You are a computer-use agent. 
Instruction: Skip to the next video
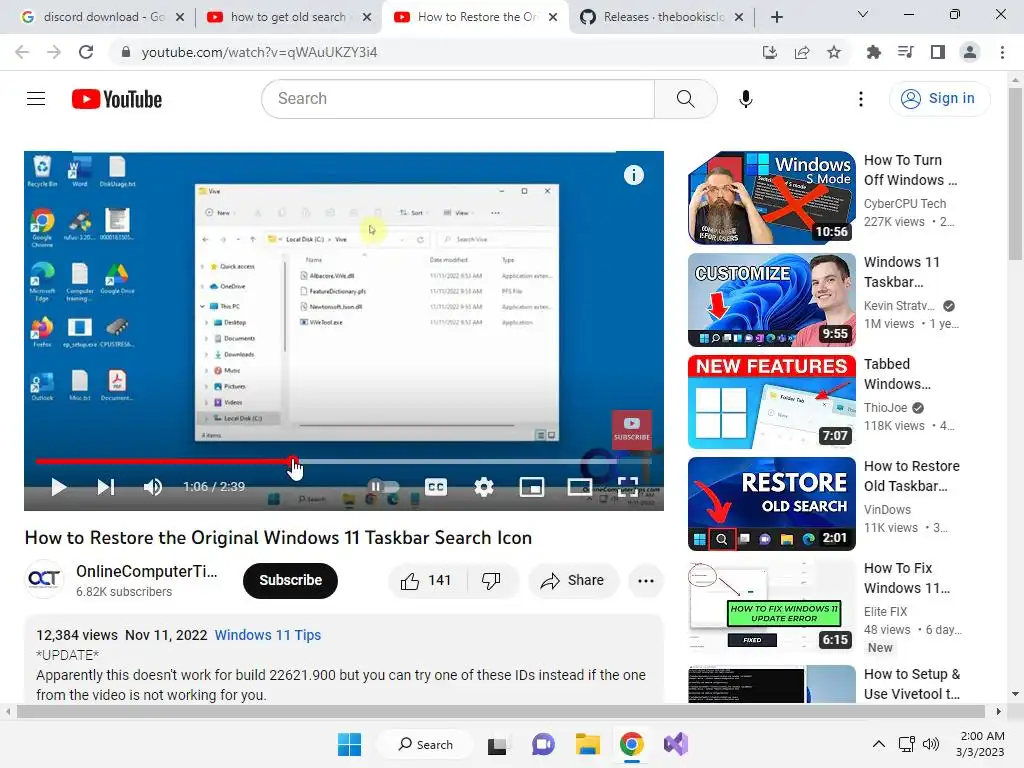pyautogui.click(x=106, y=487)
